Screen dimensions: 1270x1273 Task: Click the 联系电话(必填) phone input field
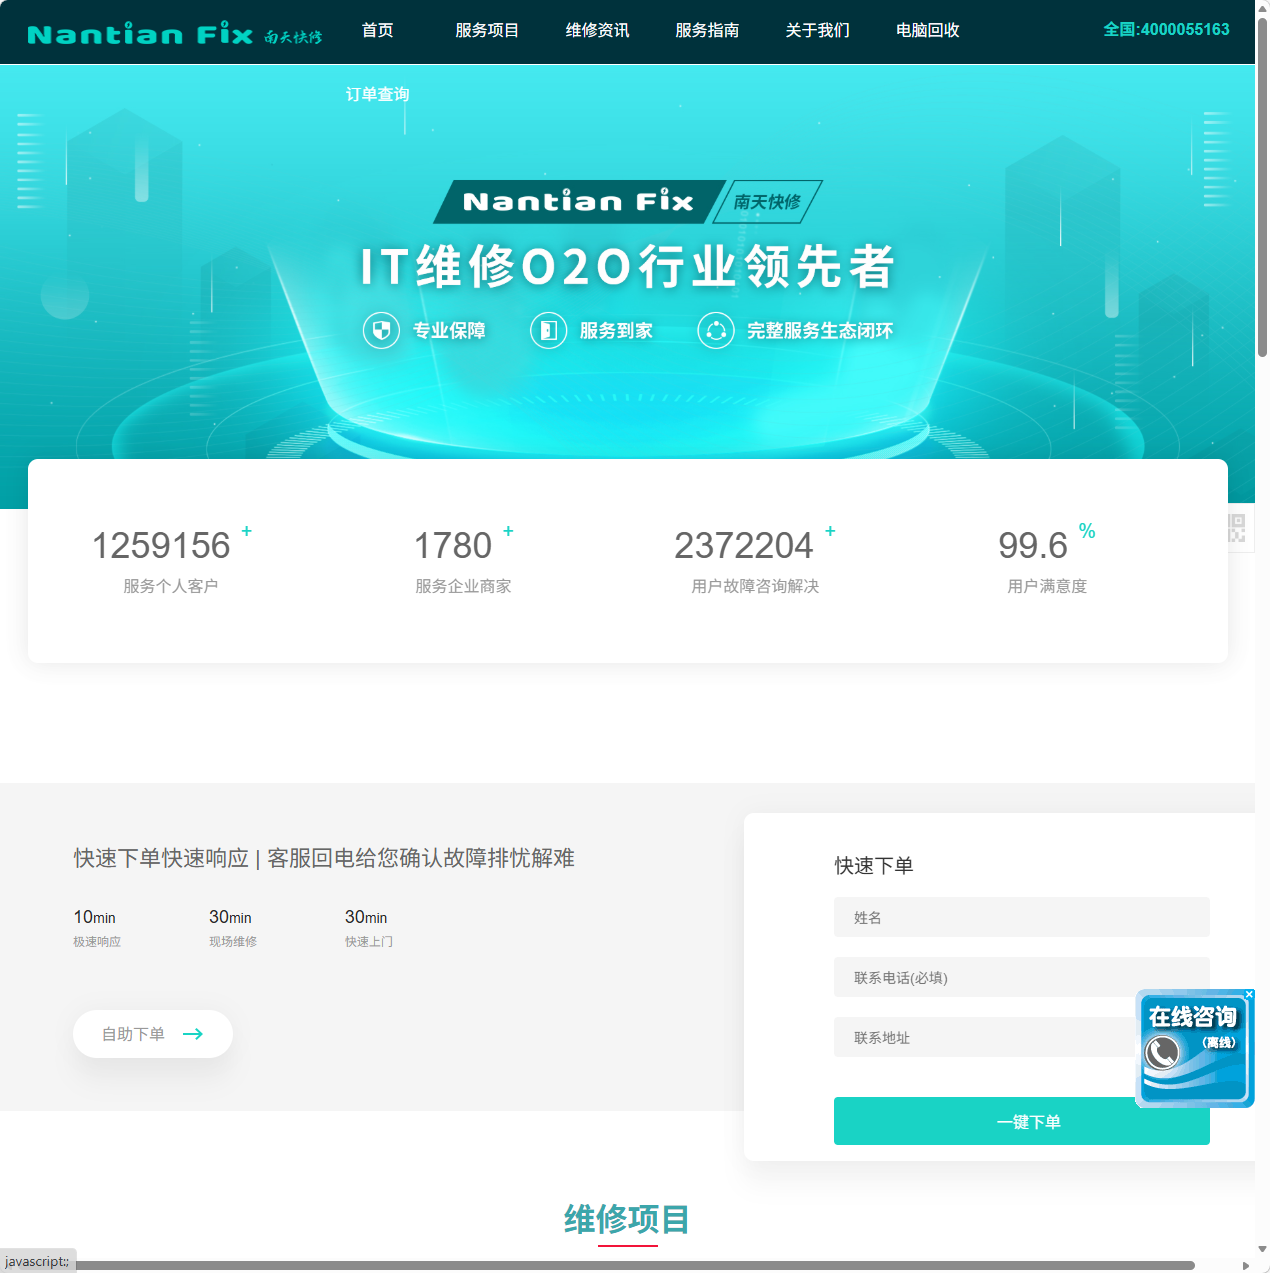coord(1021,977)
